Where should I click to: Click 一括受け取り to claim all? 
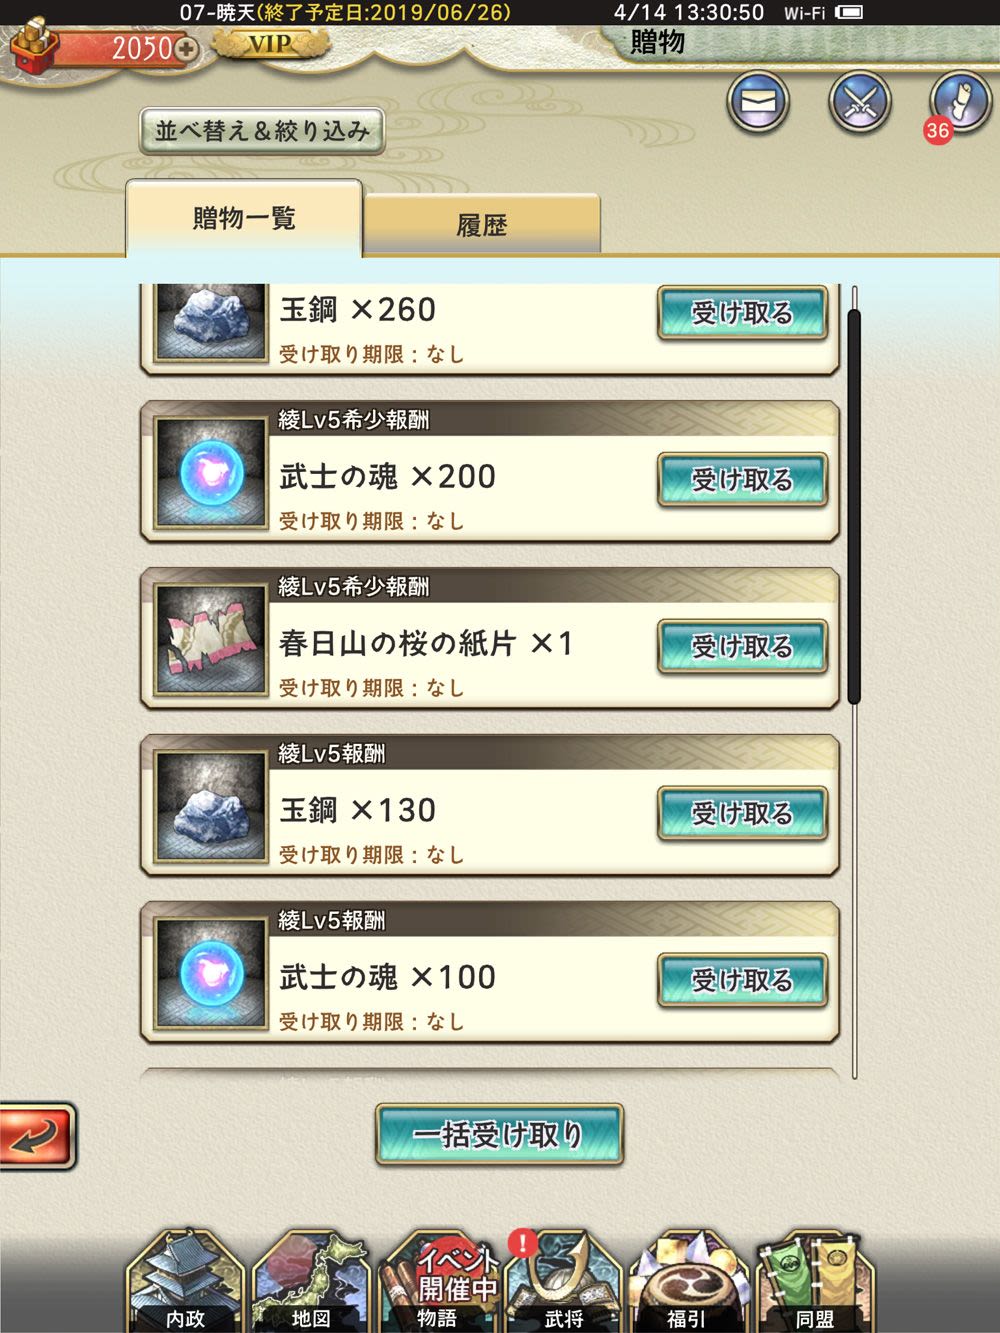click(499, 1135)
